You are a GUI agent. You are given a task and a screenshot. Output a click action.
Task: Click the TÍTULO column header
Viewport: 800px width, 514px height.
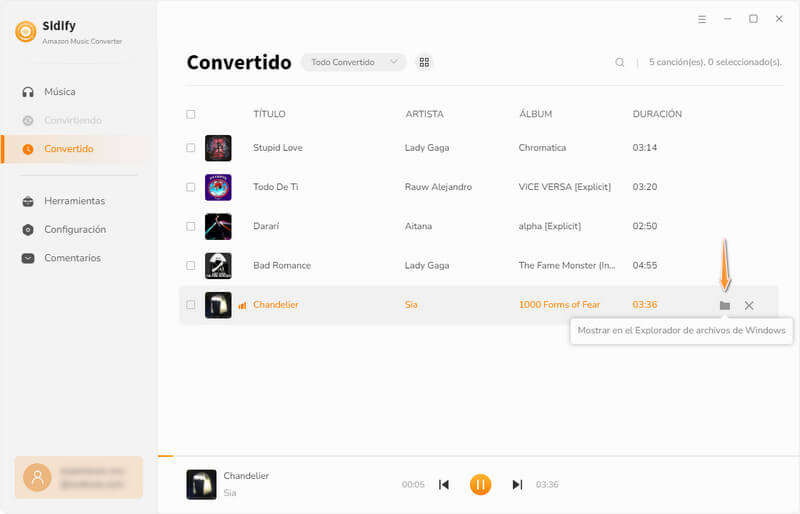pyautogui.click(x=269, y=114)
